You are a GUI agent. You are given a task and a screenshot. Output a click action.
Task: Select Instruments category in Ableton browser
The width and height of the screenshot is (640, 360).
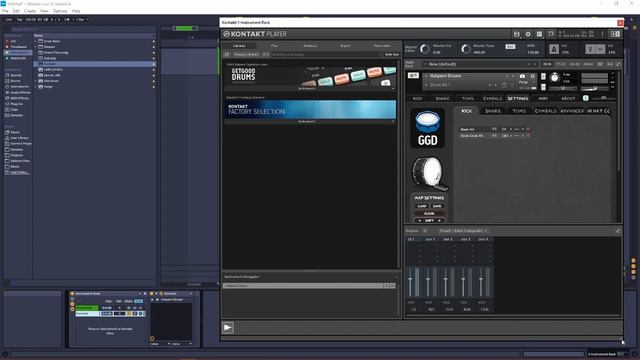coord(19,87)
